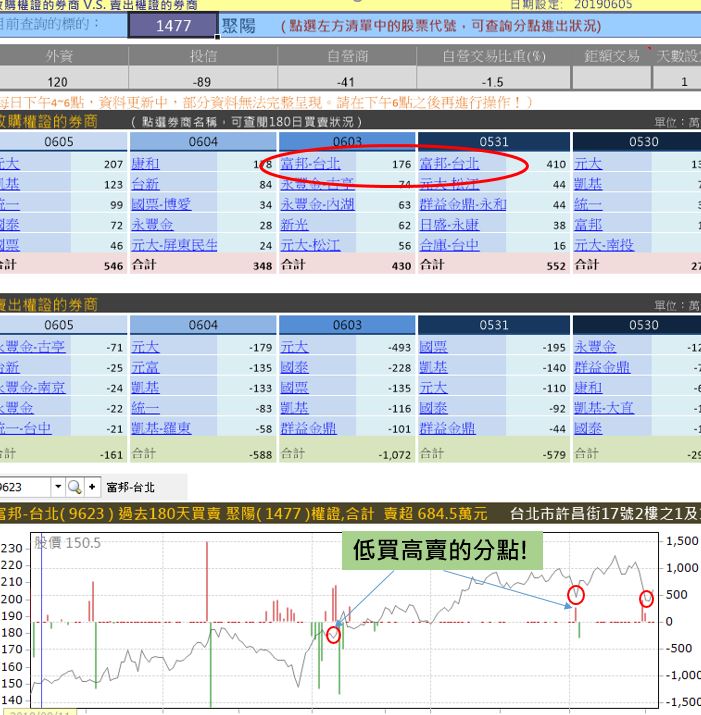
Task: Click the 鉅額交易 column header
Action: click(612, 56)
